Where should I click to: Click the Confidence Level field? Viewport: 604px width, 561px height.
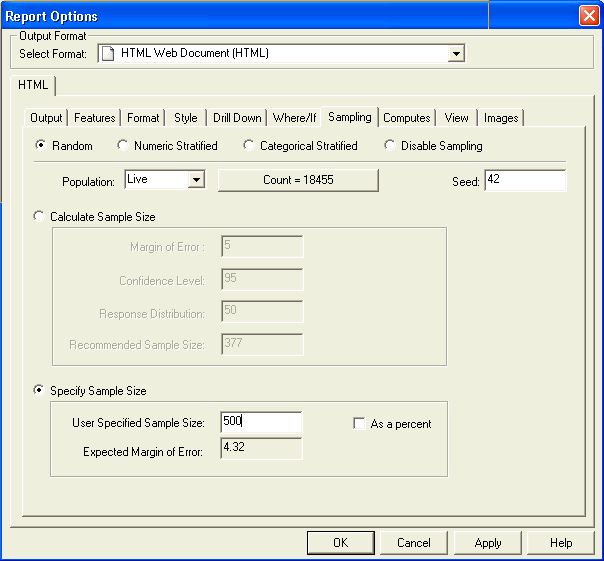coord(262,279)
